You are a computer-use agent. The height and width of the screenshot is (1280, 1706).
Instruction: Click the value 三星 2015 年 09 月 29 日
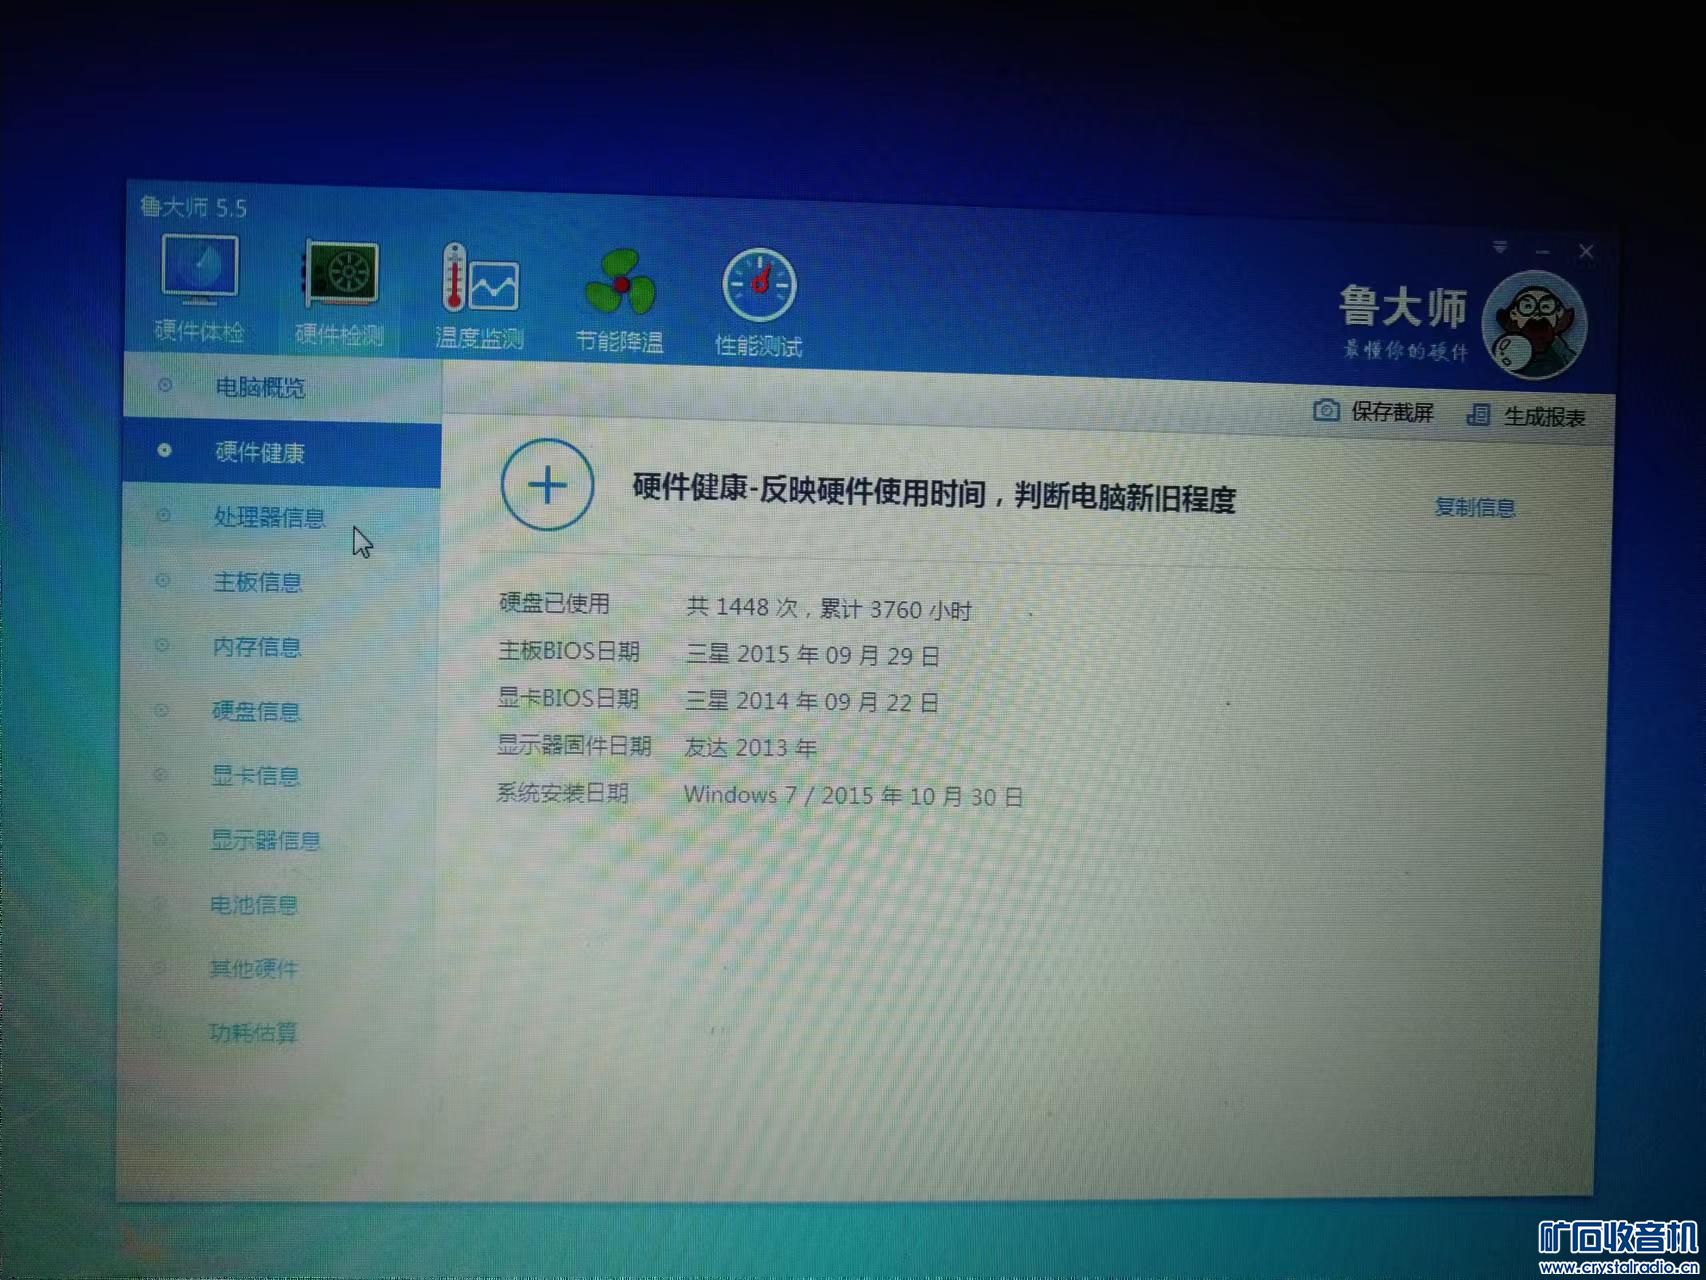[x=813, y=656]
